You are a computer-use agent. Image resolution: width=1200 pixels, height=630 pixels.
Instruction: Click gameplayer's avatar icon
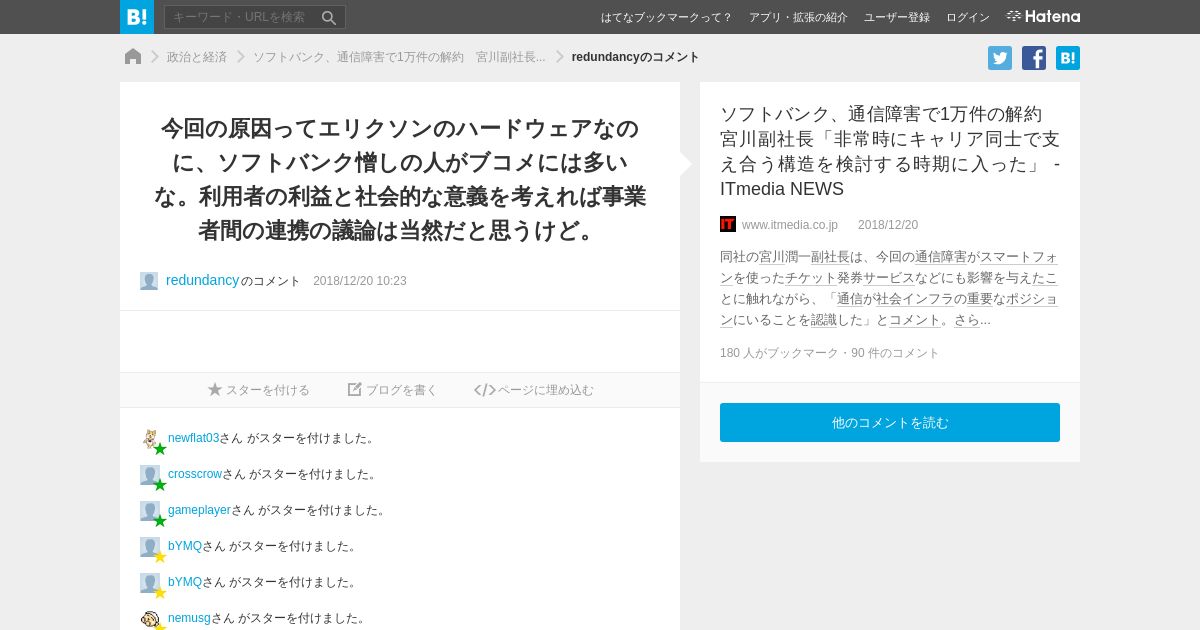click(x=150, y=511)
